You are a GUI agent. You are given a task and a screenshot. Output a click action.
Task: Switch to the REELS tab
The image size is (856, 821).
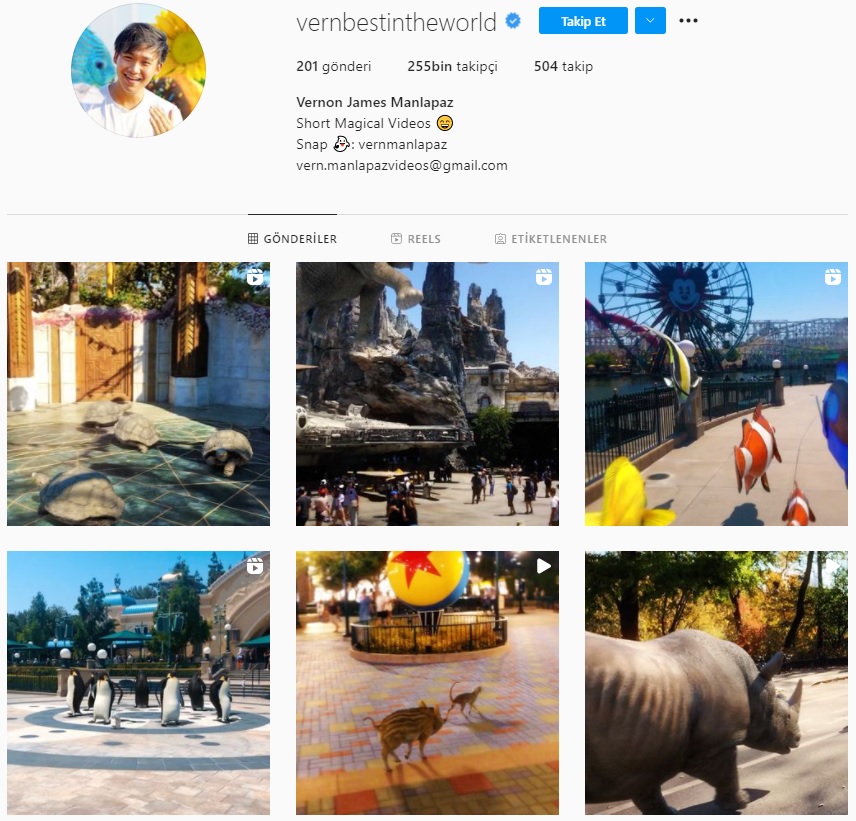coord(415,239)
